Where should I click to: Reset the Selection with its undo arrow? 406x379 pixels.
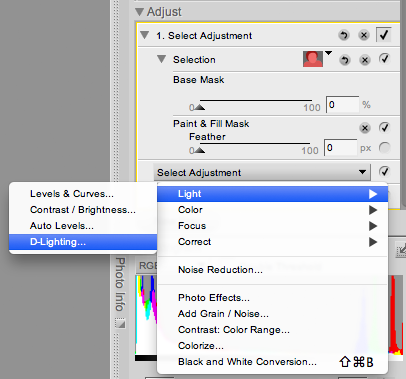[345, 60]
